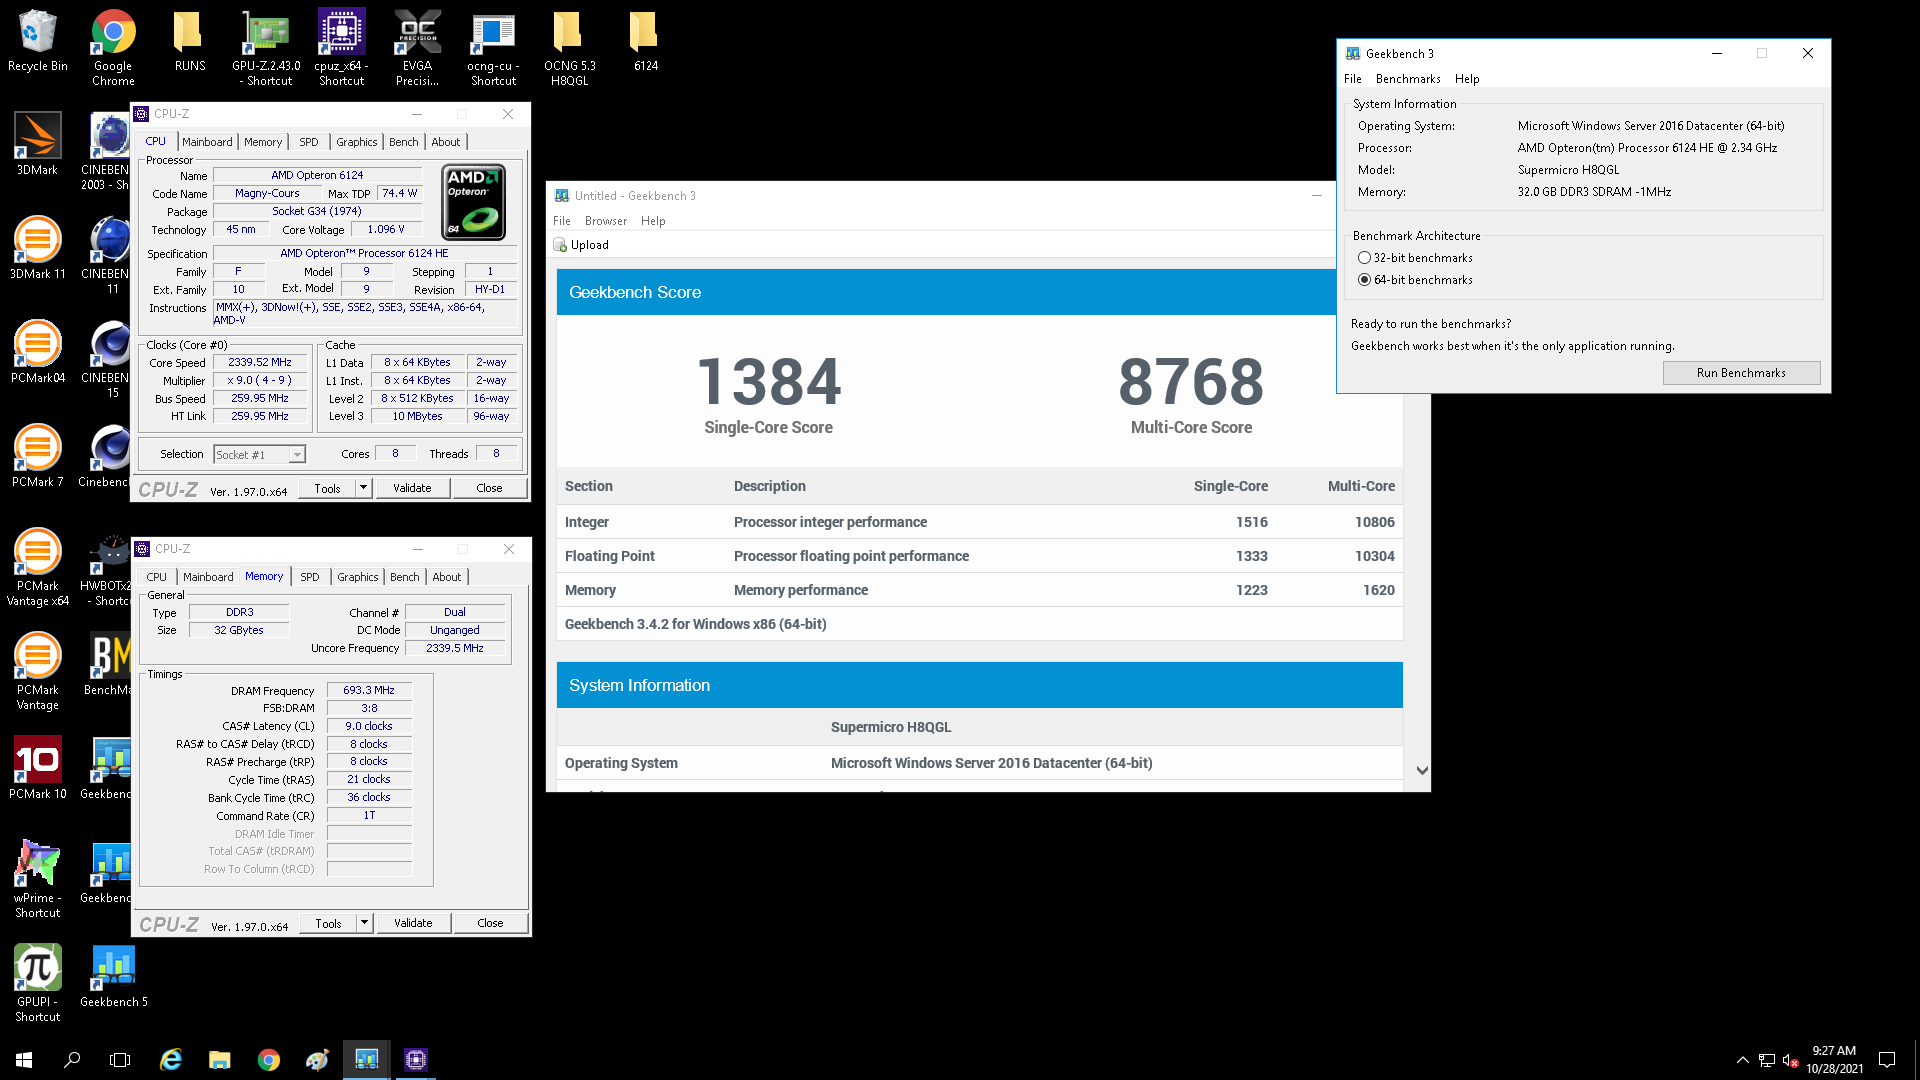Viewport: 1920px width, 1080px height.
Task: Launch PCMark Vantage x64 icon
Action: click(38, 567)
